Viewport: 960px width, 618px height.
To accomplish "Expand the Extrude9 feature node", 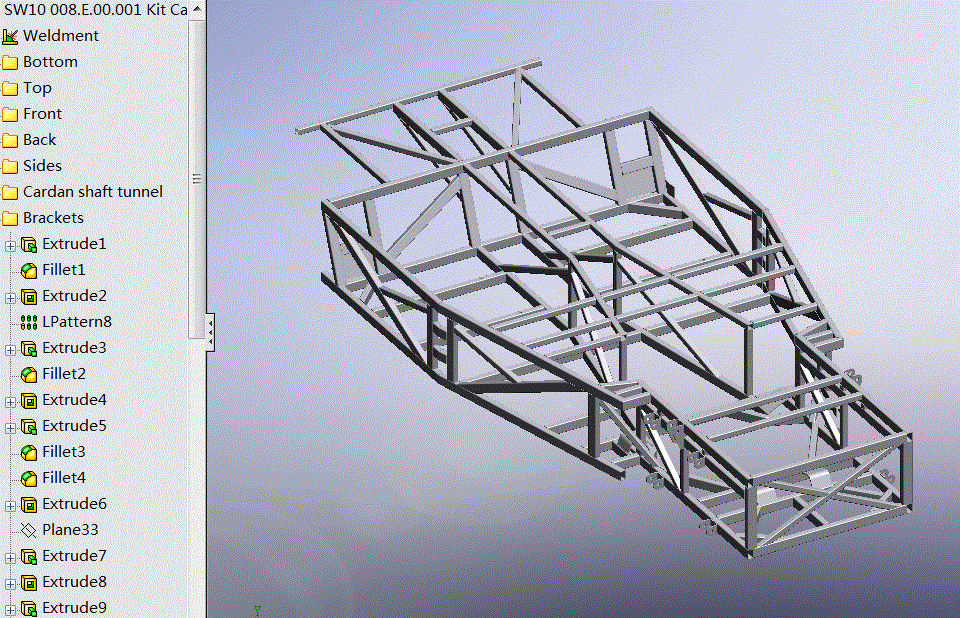I will click(10, 610).
